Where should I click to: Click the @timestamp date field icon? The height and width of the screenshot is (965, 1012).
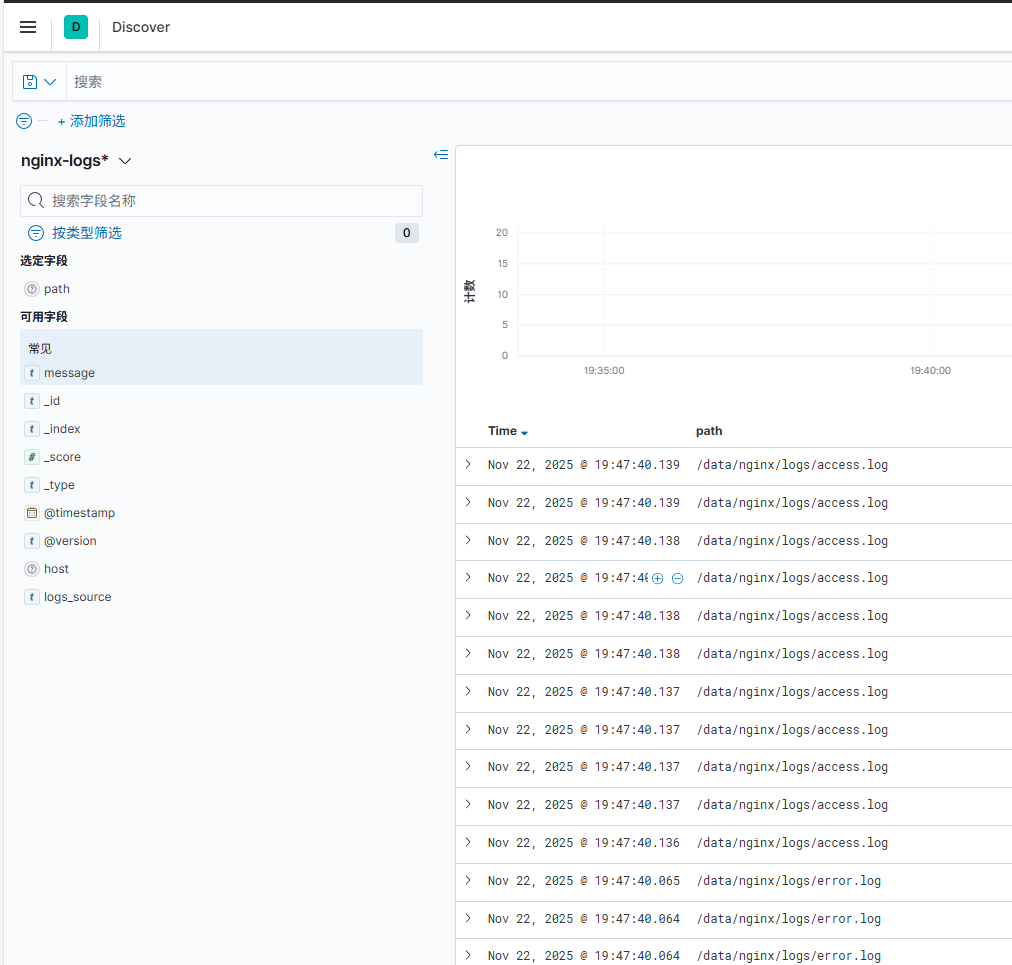(x=32, y=513)
